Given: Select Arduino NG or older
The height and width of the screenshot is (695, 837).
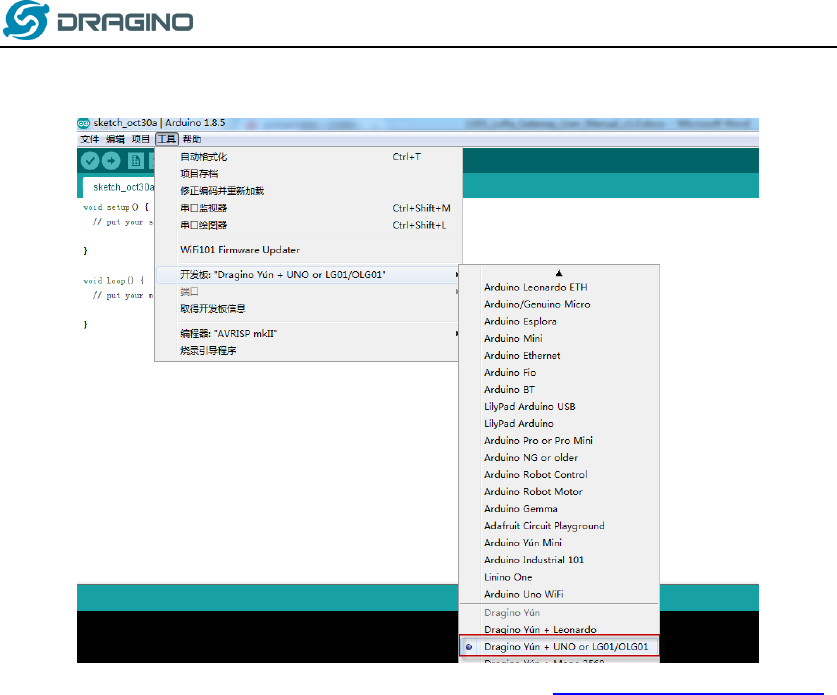Looking at the screenshot, I should [559, 458].
